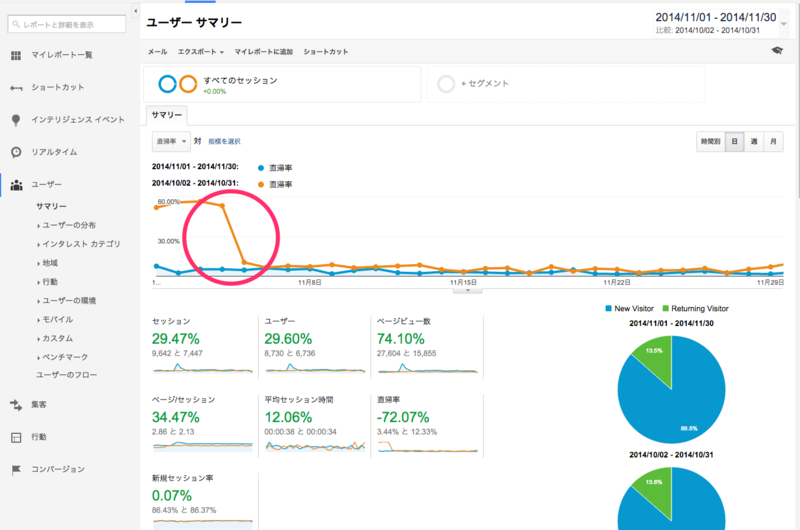This screenshot has height=530, width=800.
Task: Open My Reports list grid icon
Action: pyautogui.click(x=16, y=55)
